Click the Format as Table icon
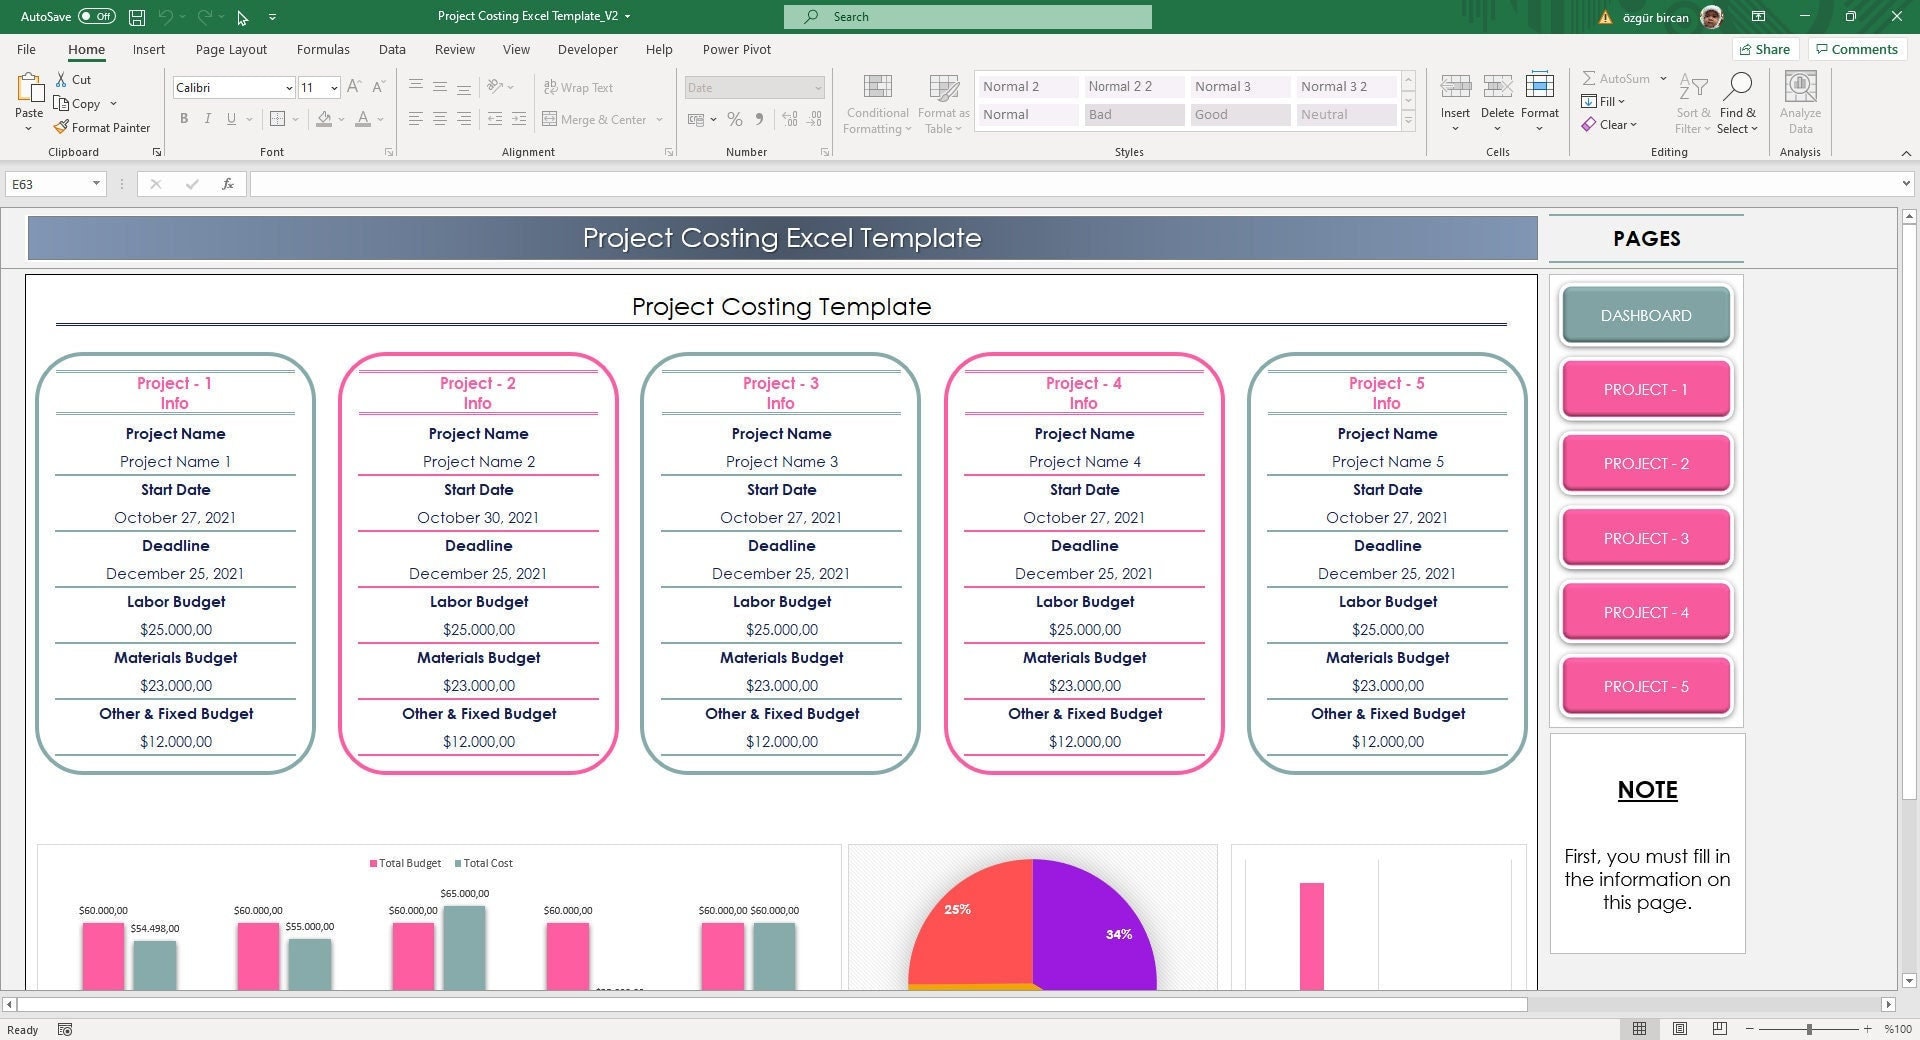Image resolution: width=1920 pixels, height=1040 pixels. coord(944,88)
